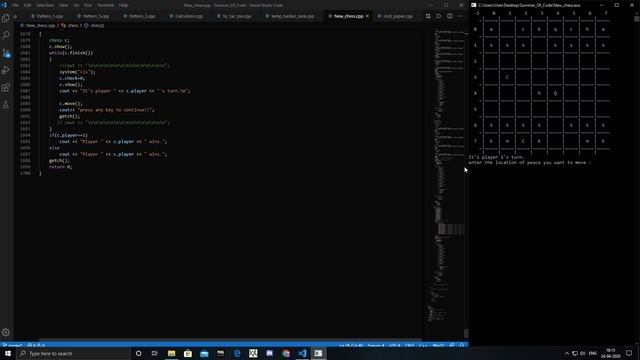Open the Explorer view in activity bar

(6, 18)
